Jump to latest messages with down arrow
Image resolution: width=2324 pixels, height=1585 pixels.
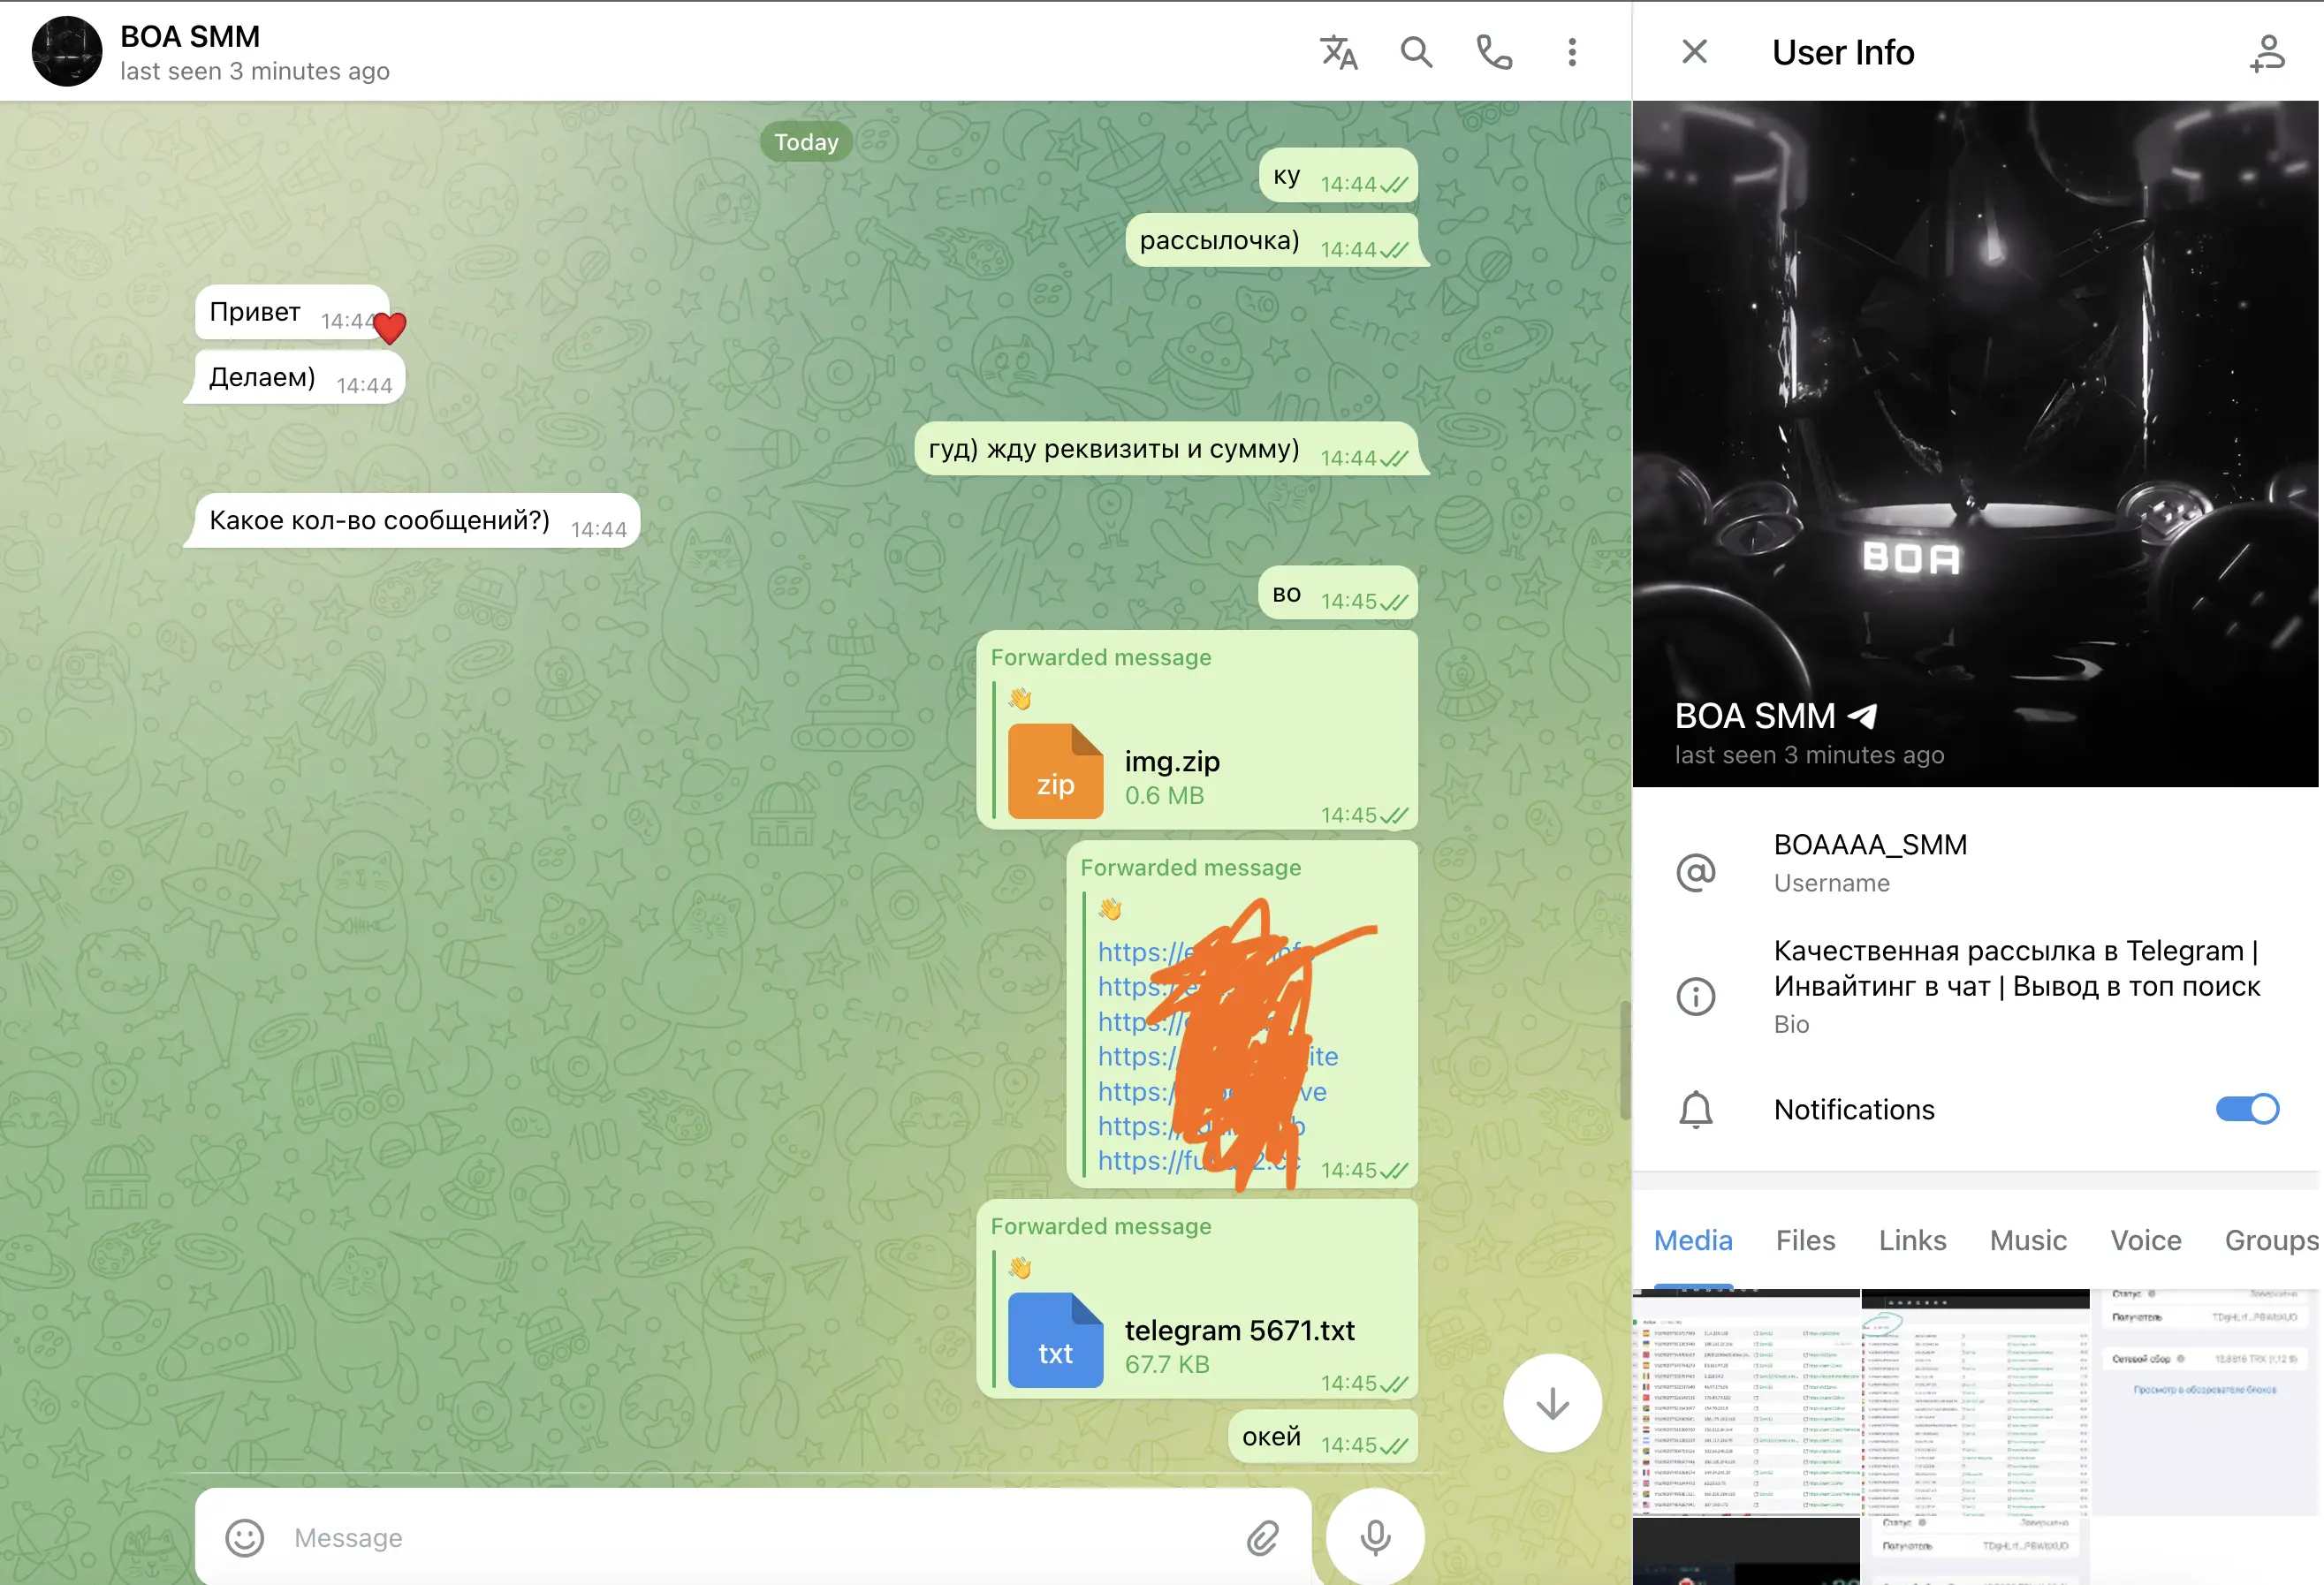[x=1552, y=1403]
